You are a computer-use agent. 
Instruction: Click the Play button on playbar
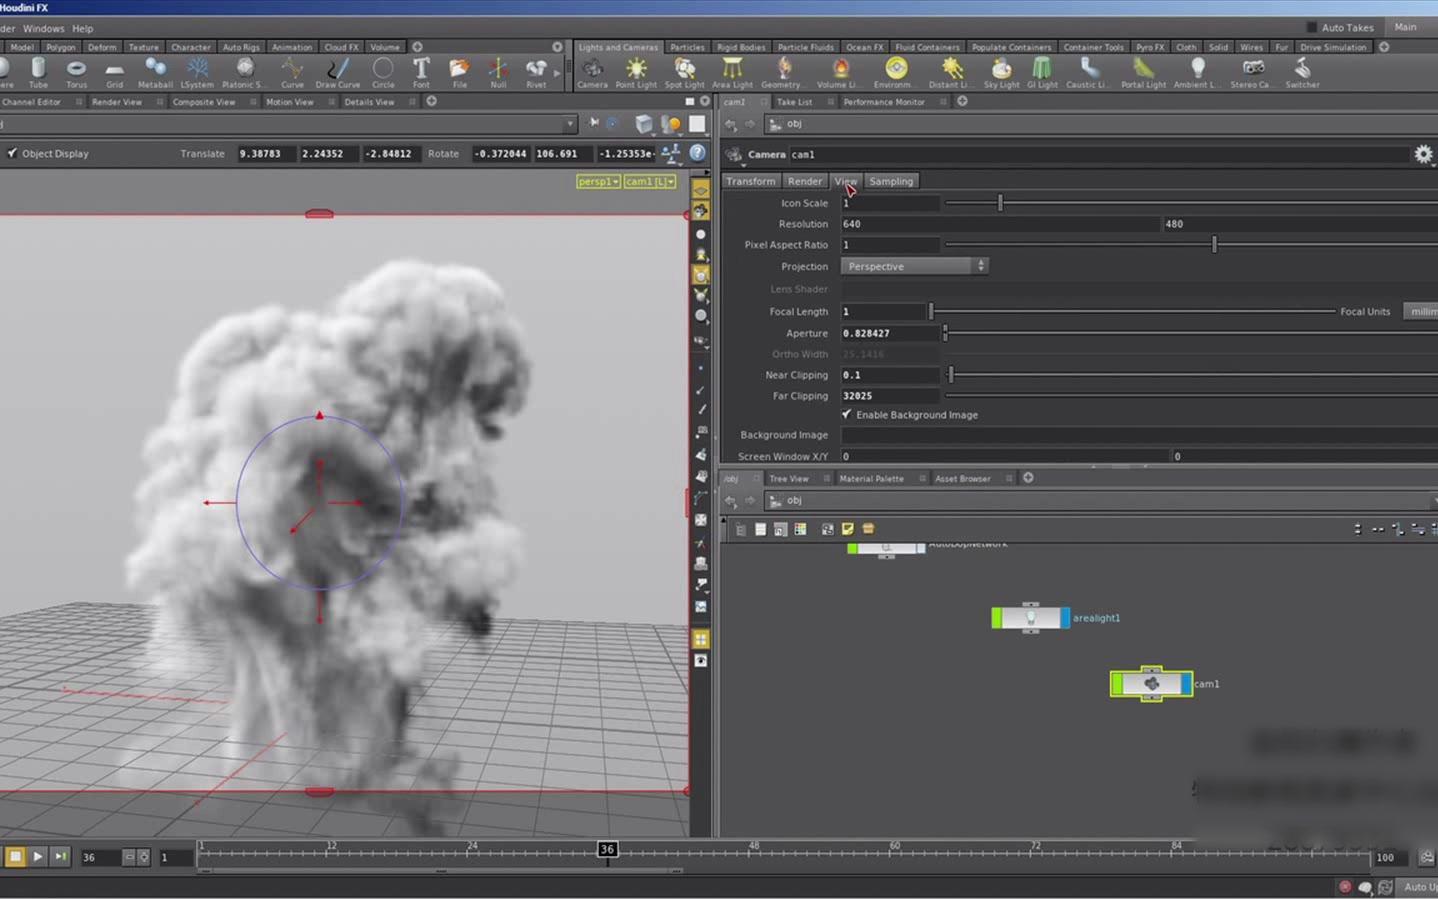[38, 856]
